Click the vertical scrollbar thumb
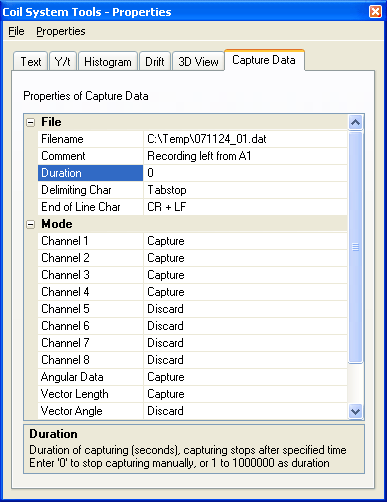The height and width of the screenshot is (502, 387). [x=355, y=247]
